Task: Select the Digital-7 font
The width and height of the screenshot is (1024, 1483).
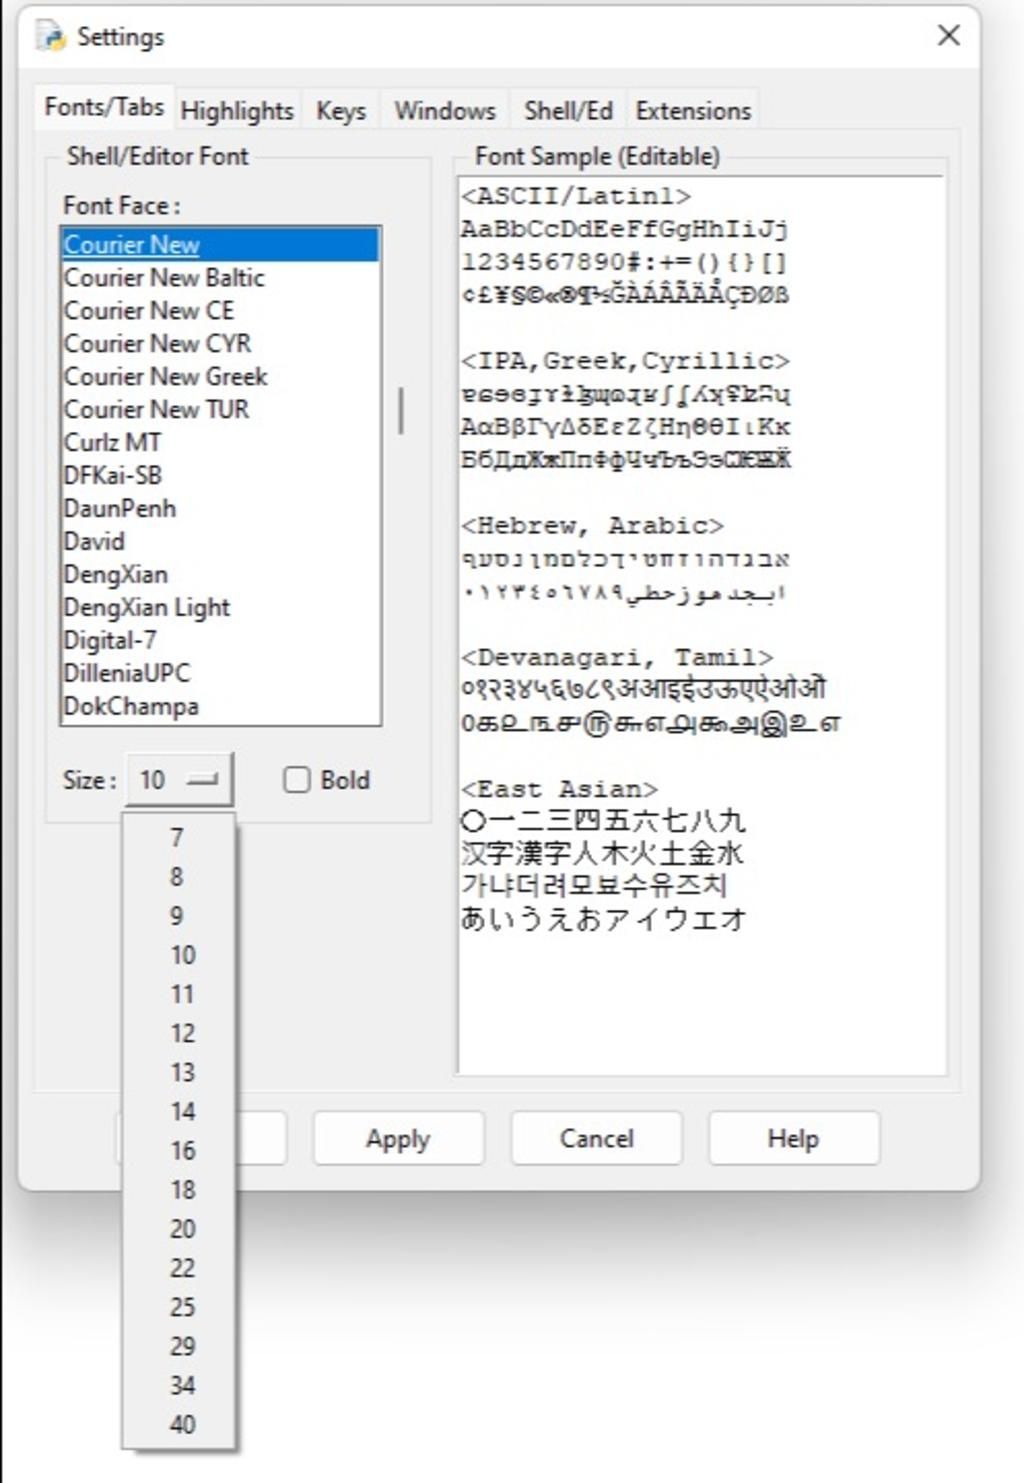Action: point(220,641)
